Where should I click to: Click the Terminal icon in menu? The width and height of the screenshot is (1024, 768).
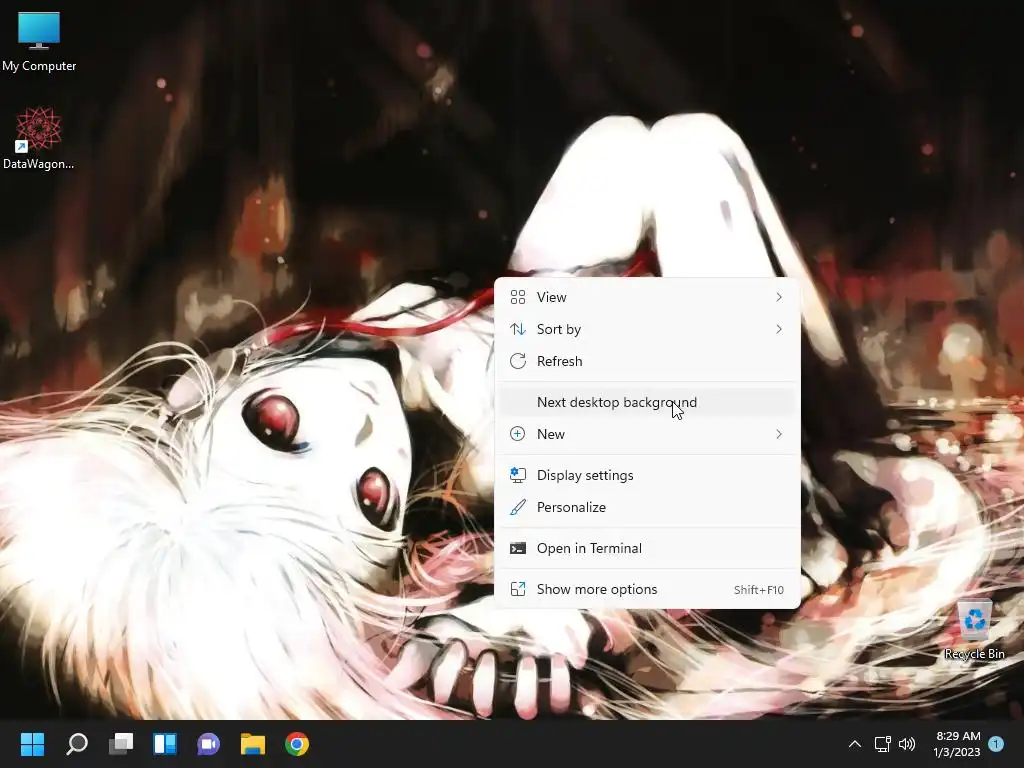click(x=518, y=549)
